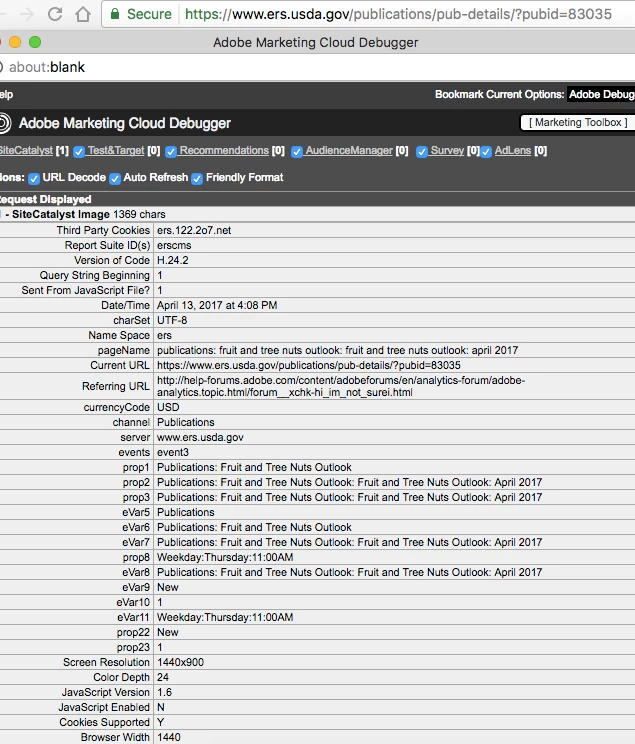Viewport: 635px width, 744px height.
Task: Click the pageName value row
Action: pos(337,350)
